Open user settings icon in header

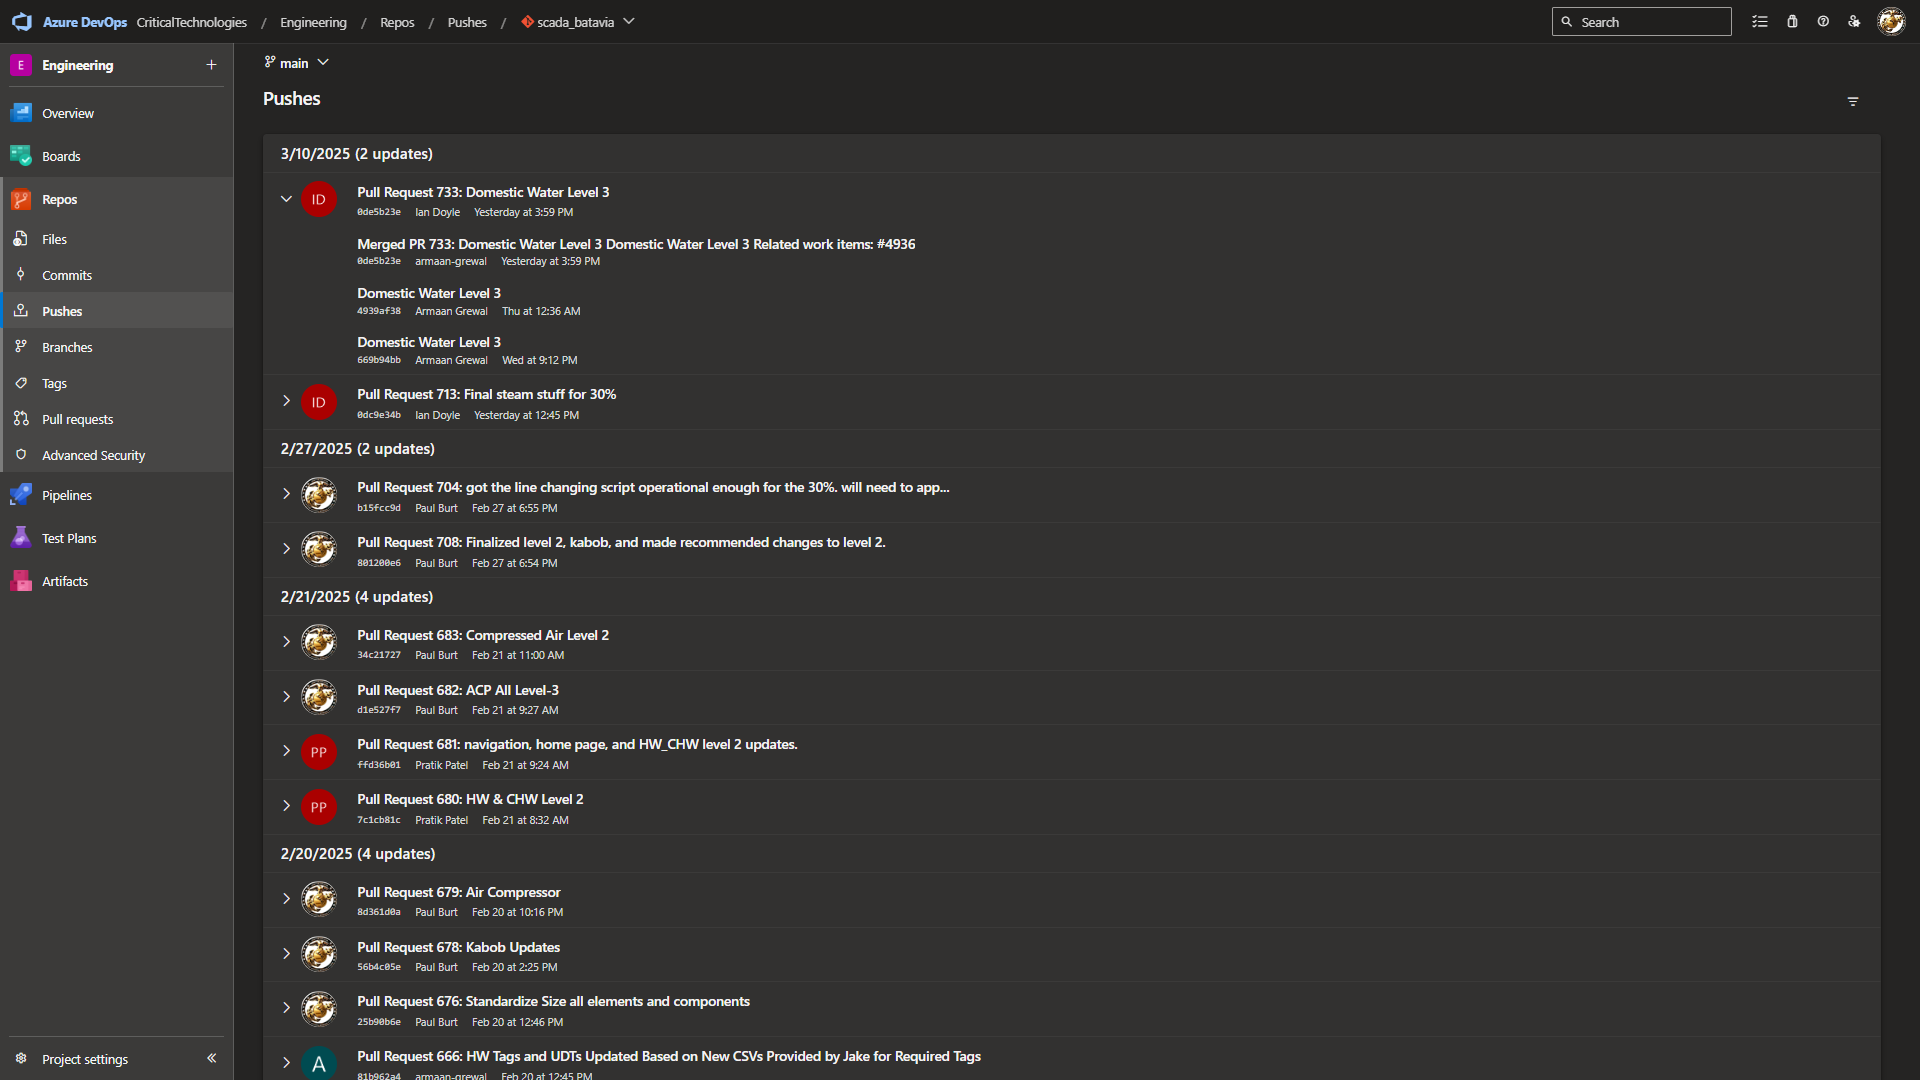pyautogui.click(x=1854, y=22)
